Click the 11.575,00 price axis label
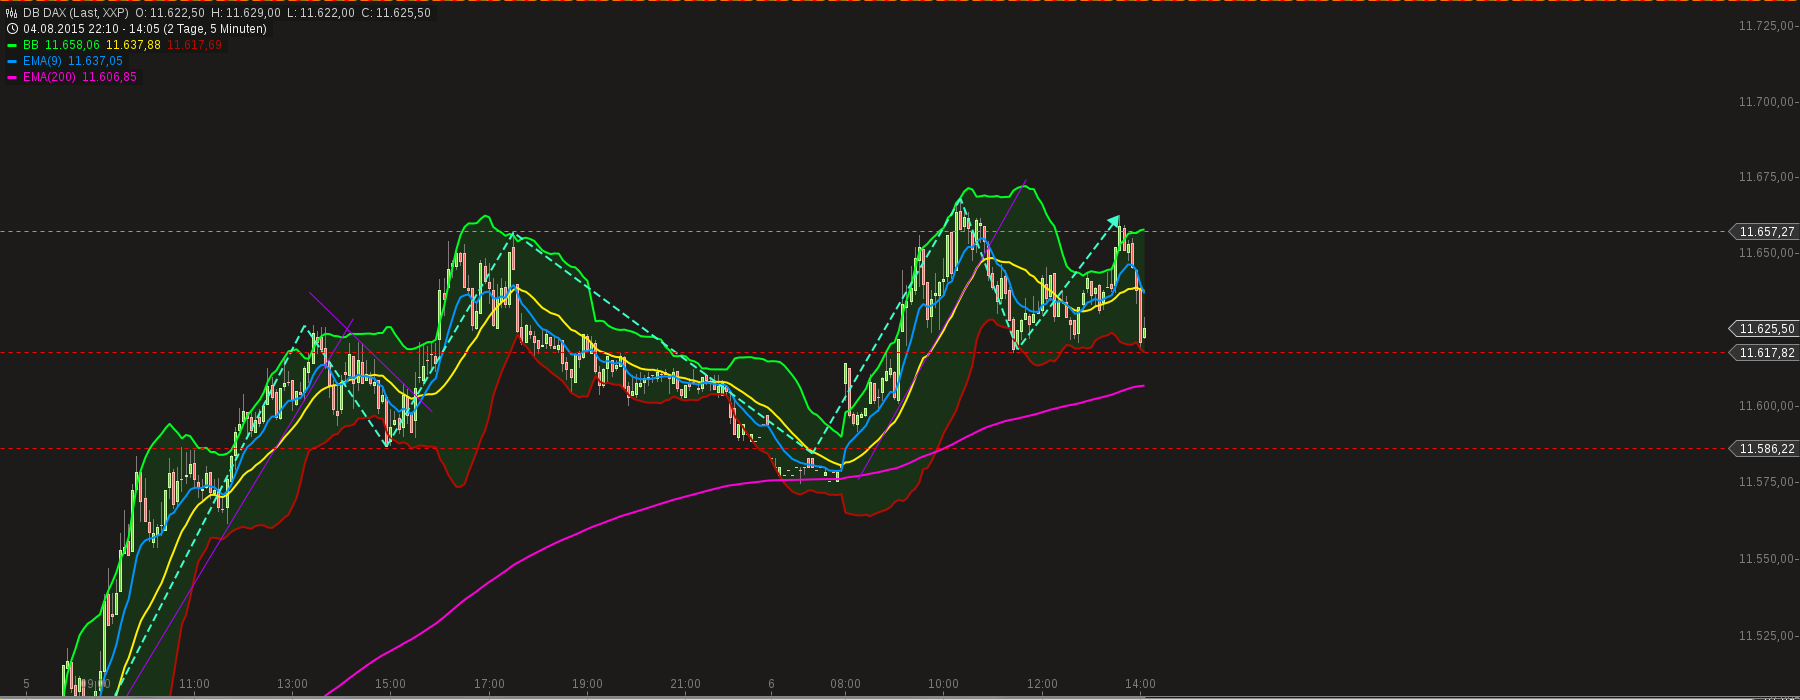 1767,482
